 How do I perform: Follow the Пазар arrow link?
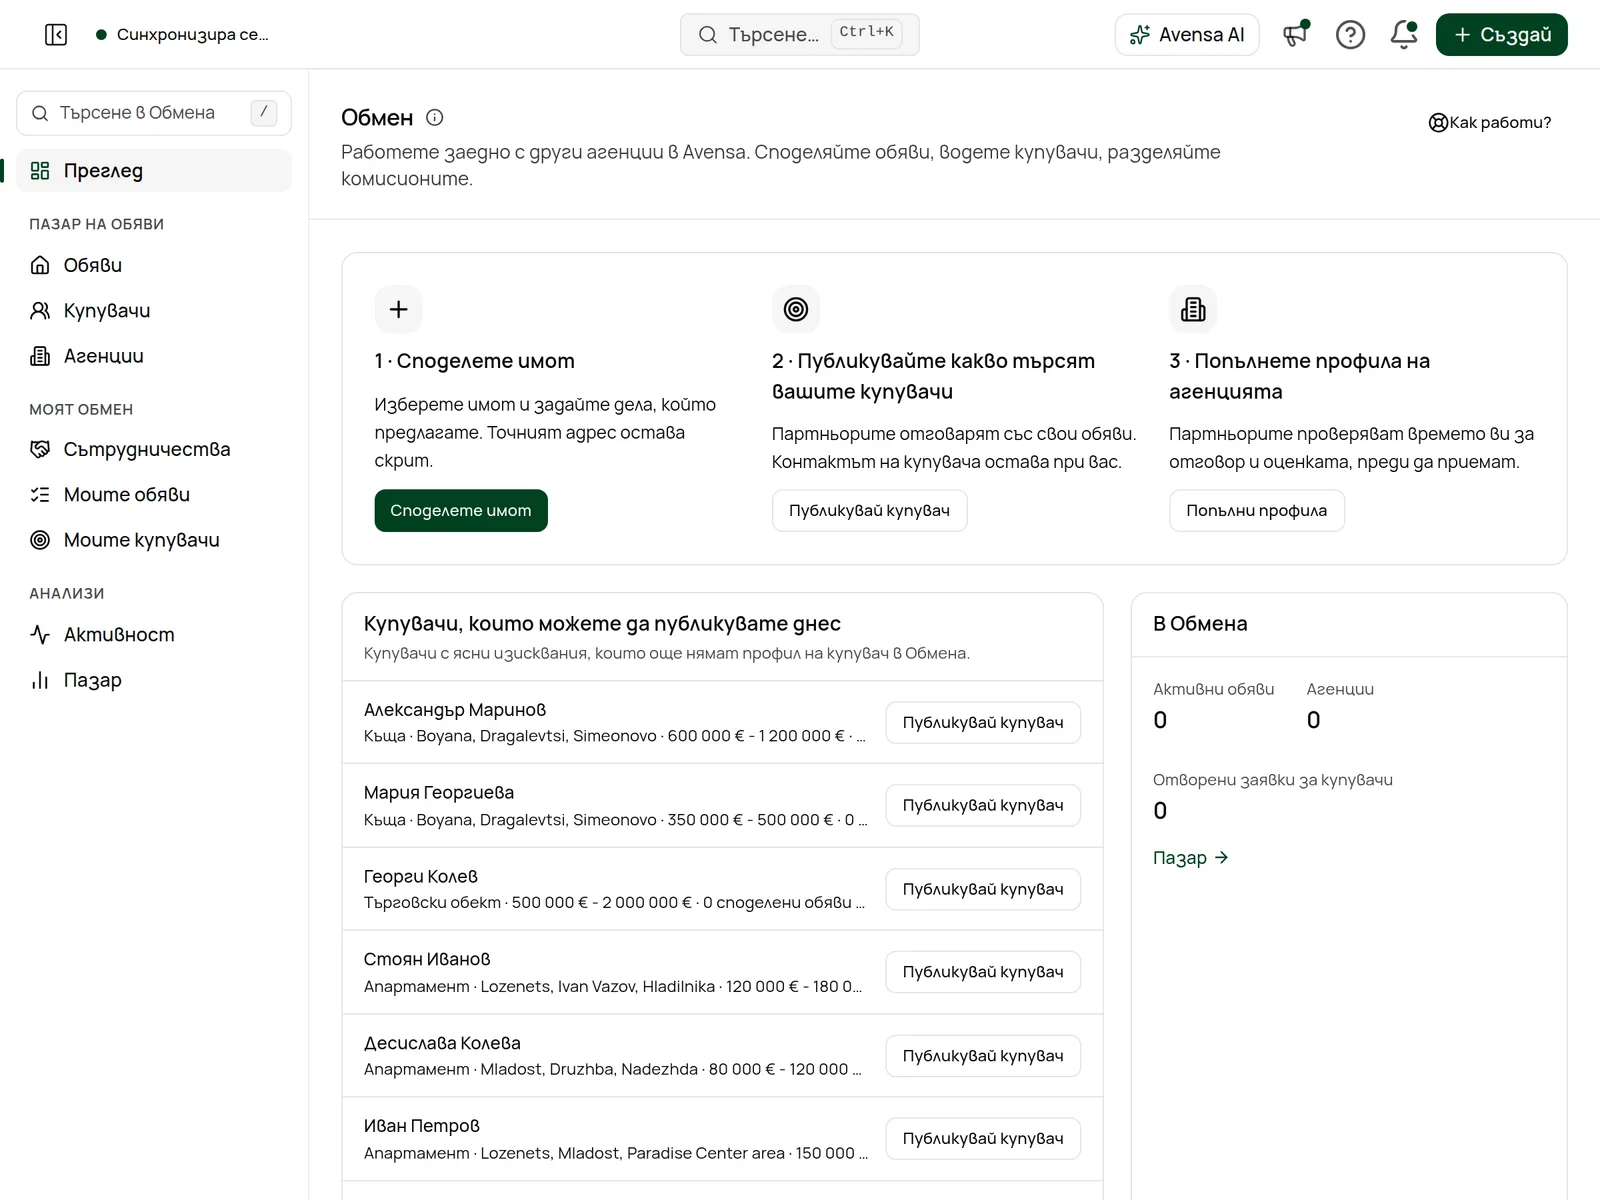pos(1191,858)
